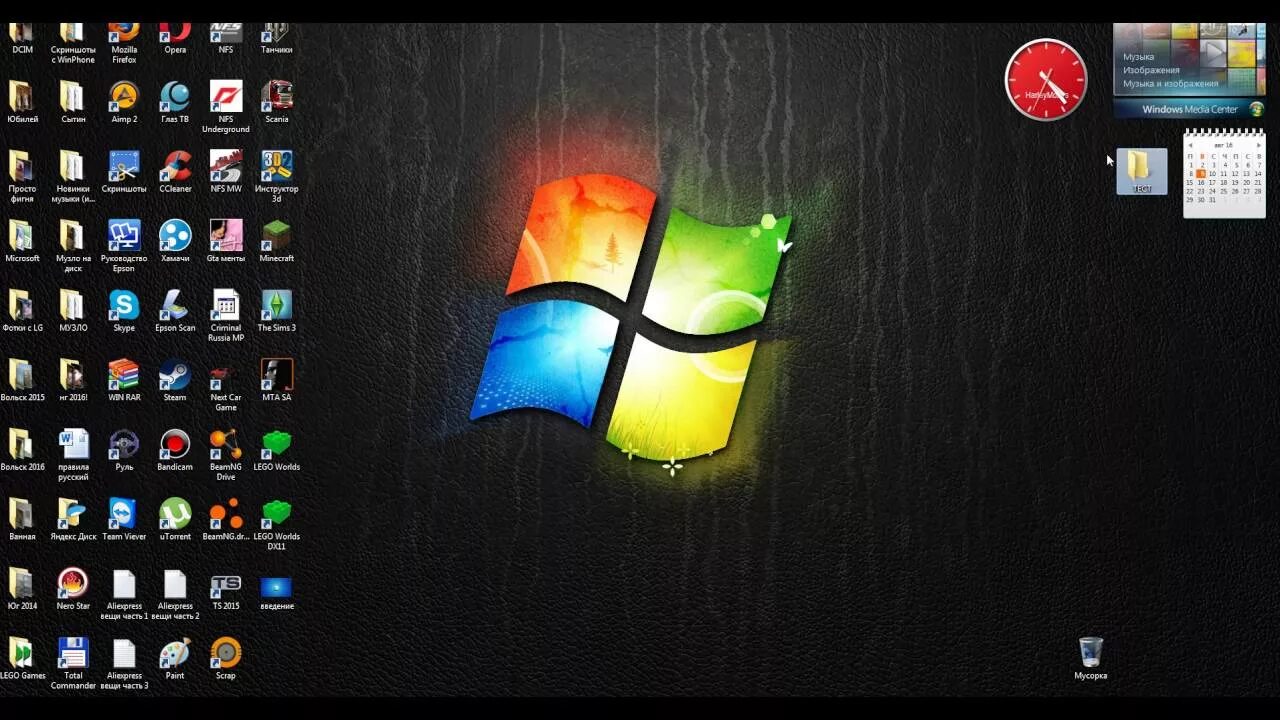
Task: Open the TS 2015 shortcut
Action: (x=226, y=588)
